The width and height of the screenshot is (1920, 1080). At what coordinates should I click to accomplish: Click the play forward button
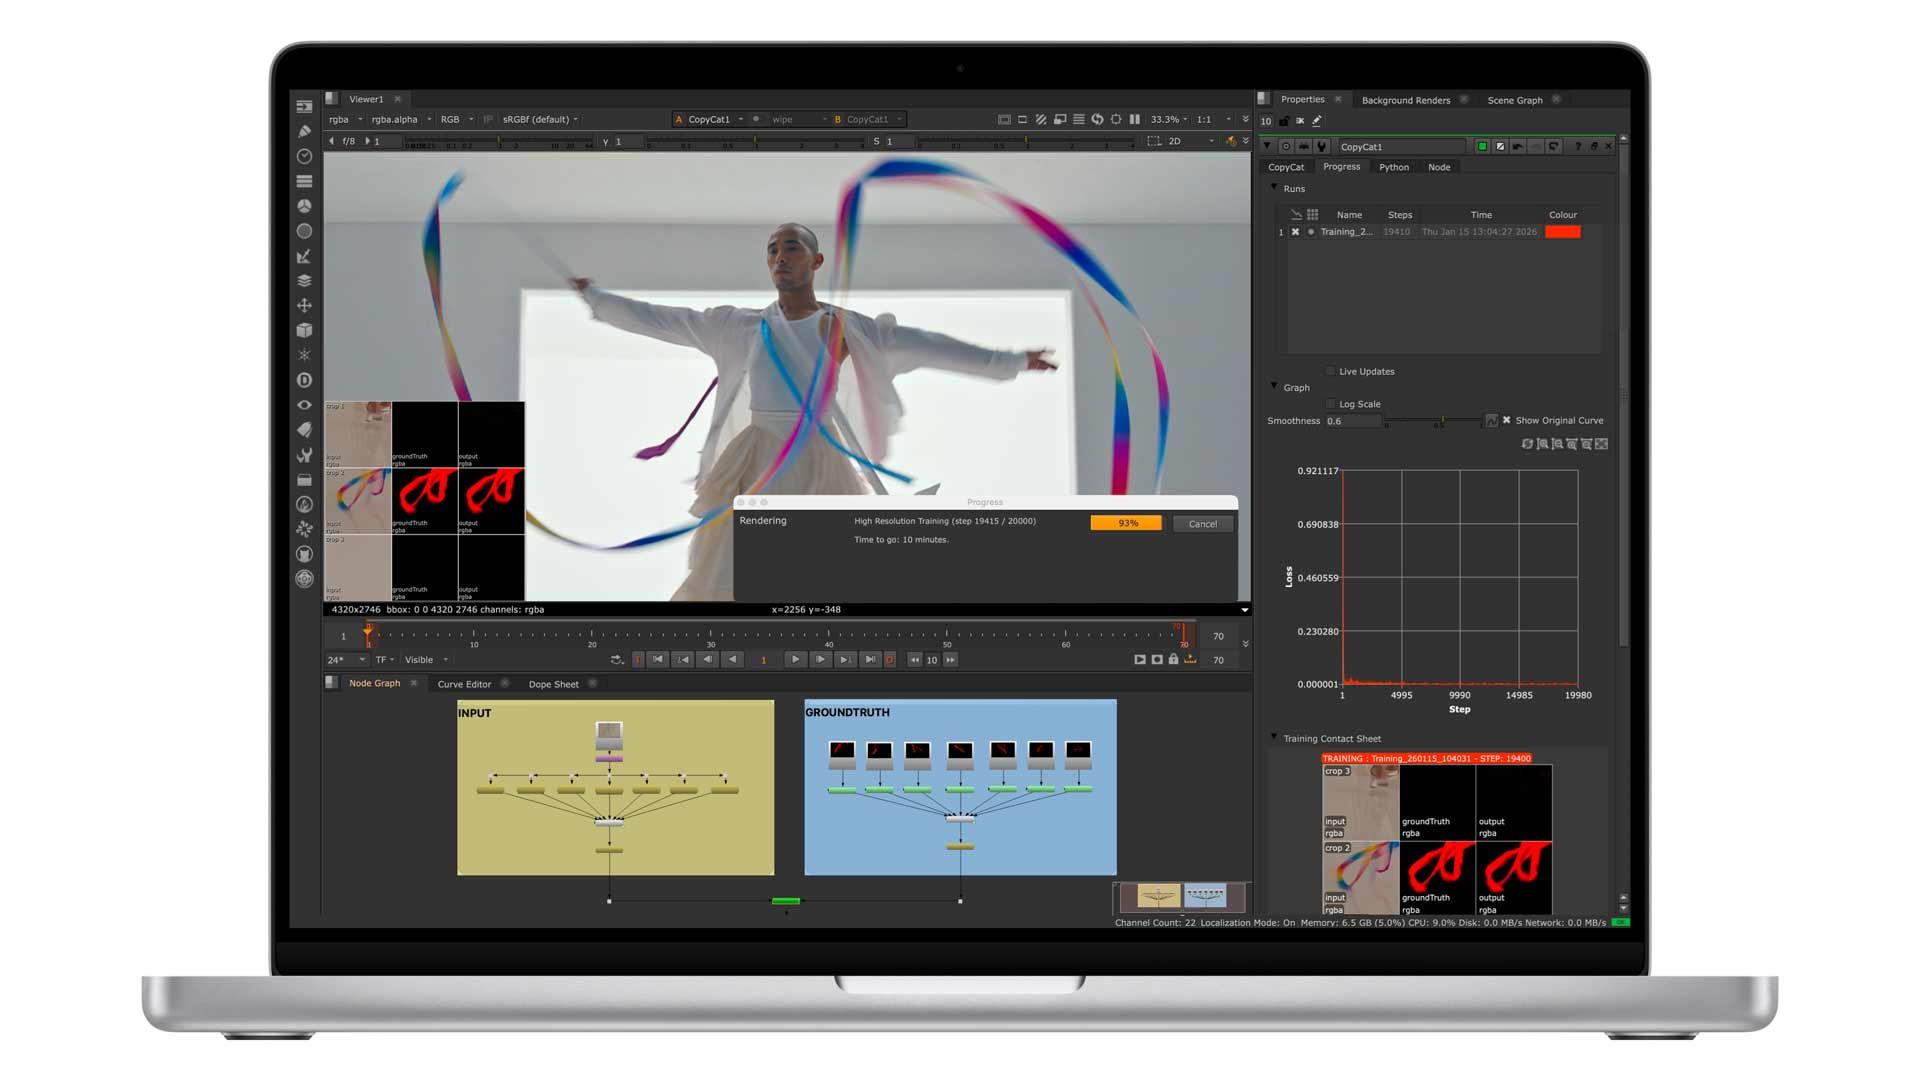tap(795, 660)
